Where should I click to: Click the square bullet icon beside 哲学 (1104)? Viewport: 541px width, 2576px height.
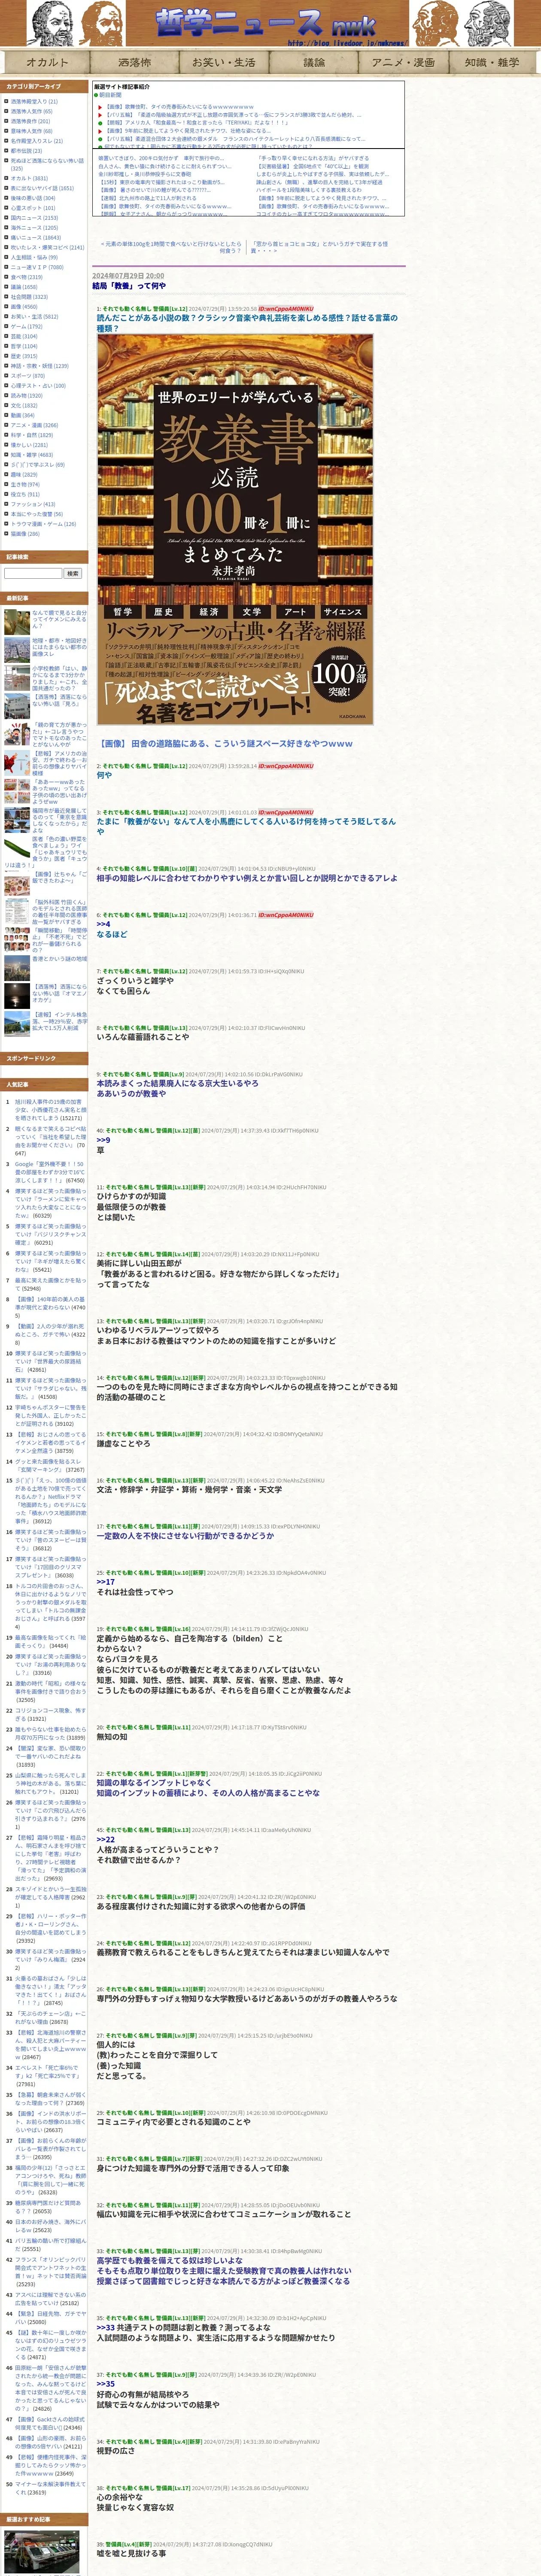6,347
